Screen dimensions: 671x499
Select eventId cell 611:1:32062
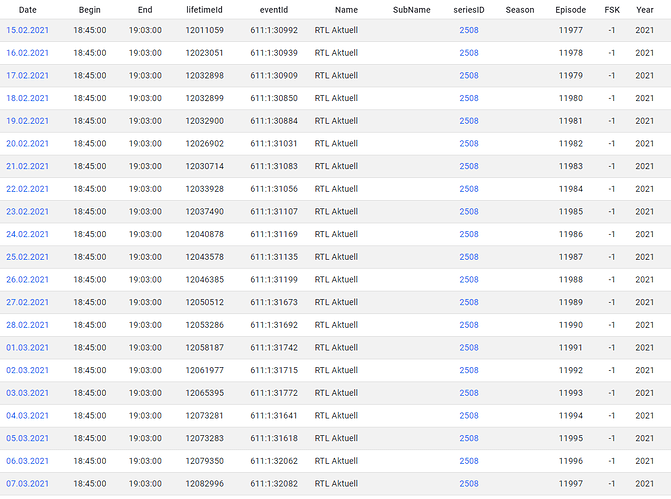(274, 461)
